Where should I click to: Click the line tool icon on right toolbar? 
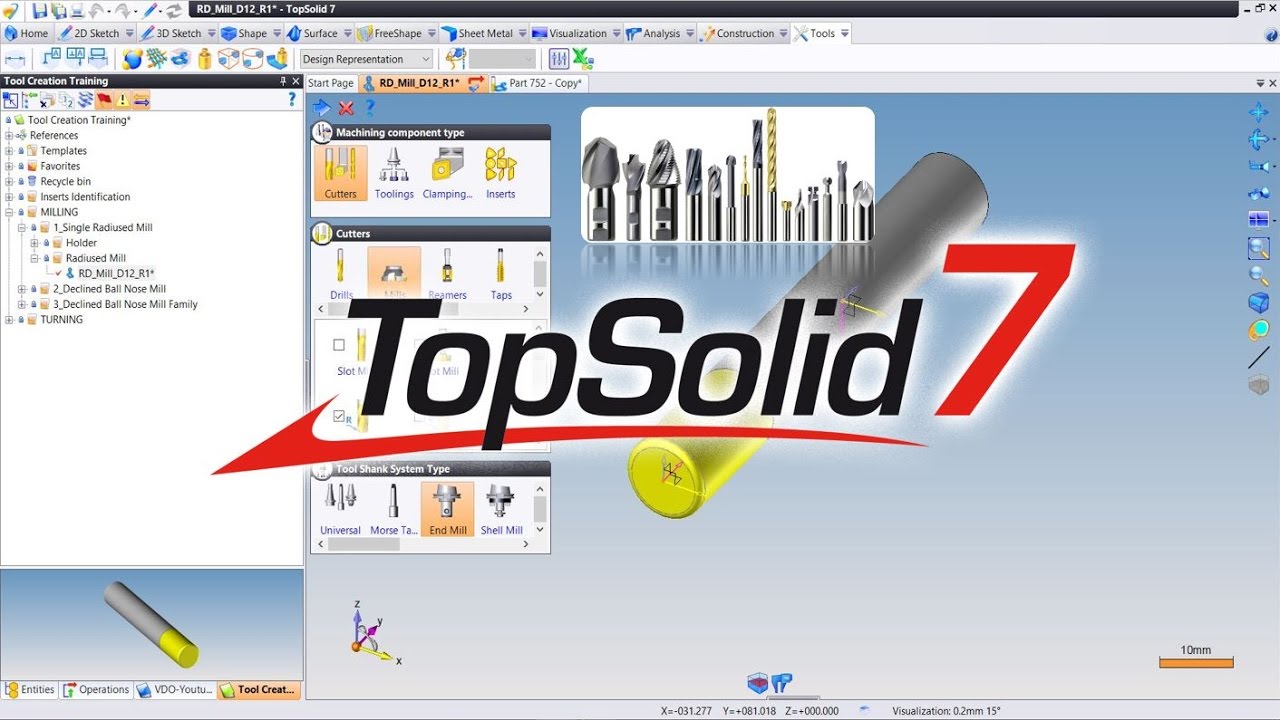click(x=1259, y=357)
